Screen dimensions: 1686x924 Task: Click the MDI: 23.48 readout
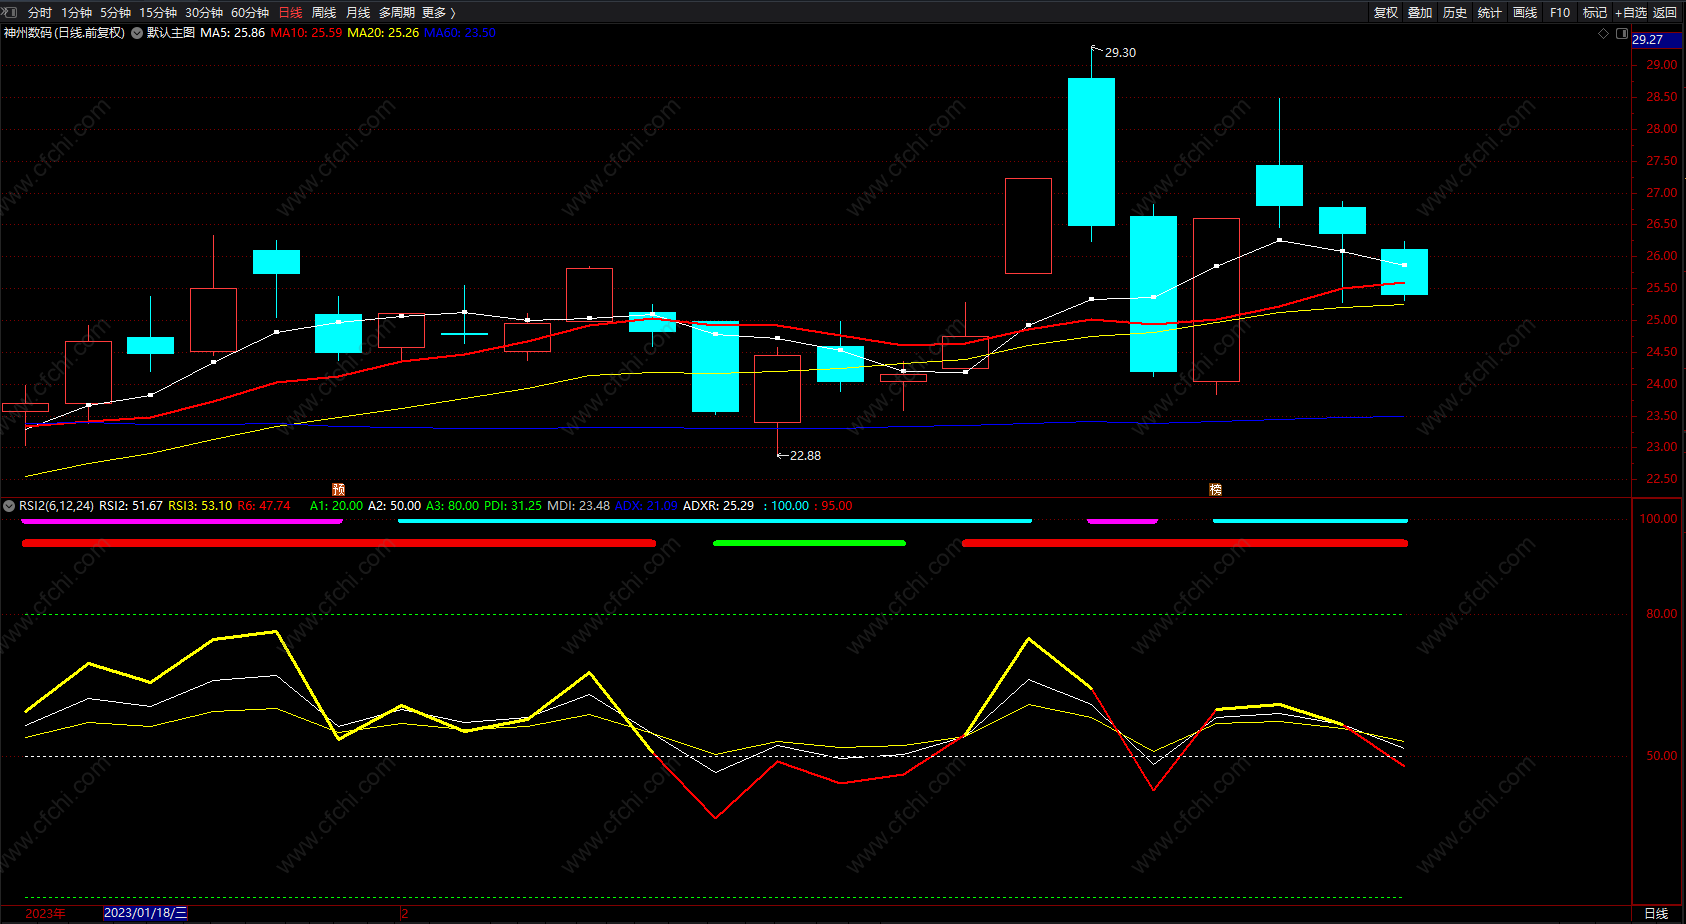[x=579, y=506]
